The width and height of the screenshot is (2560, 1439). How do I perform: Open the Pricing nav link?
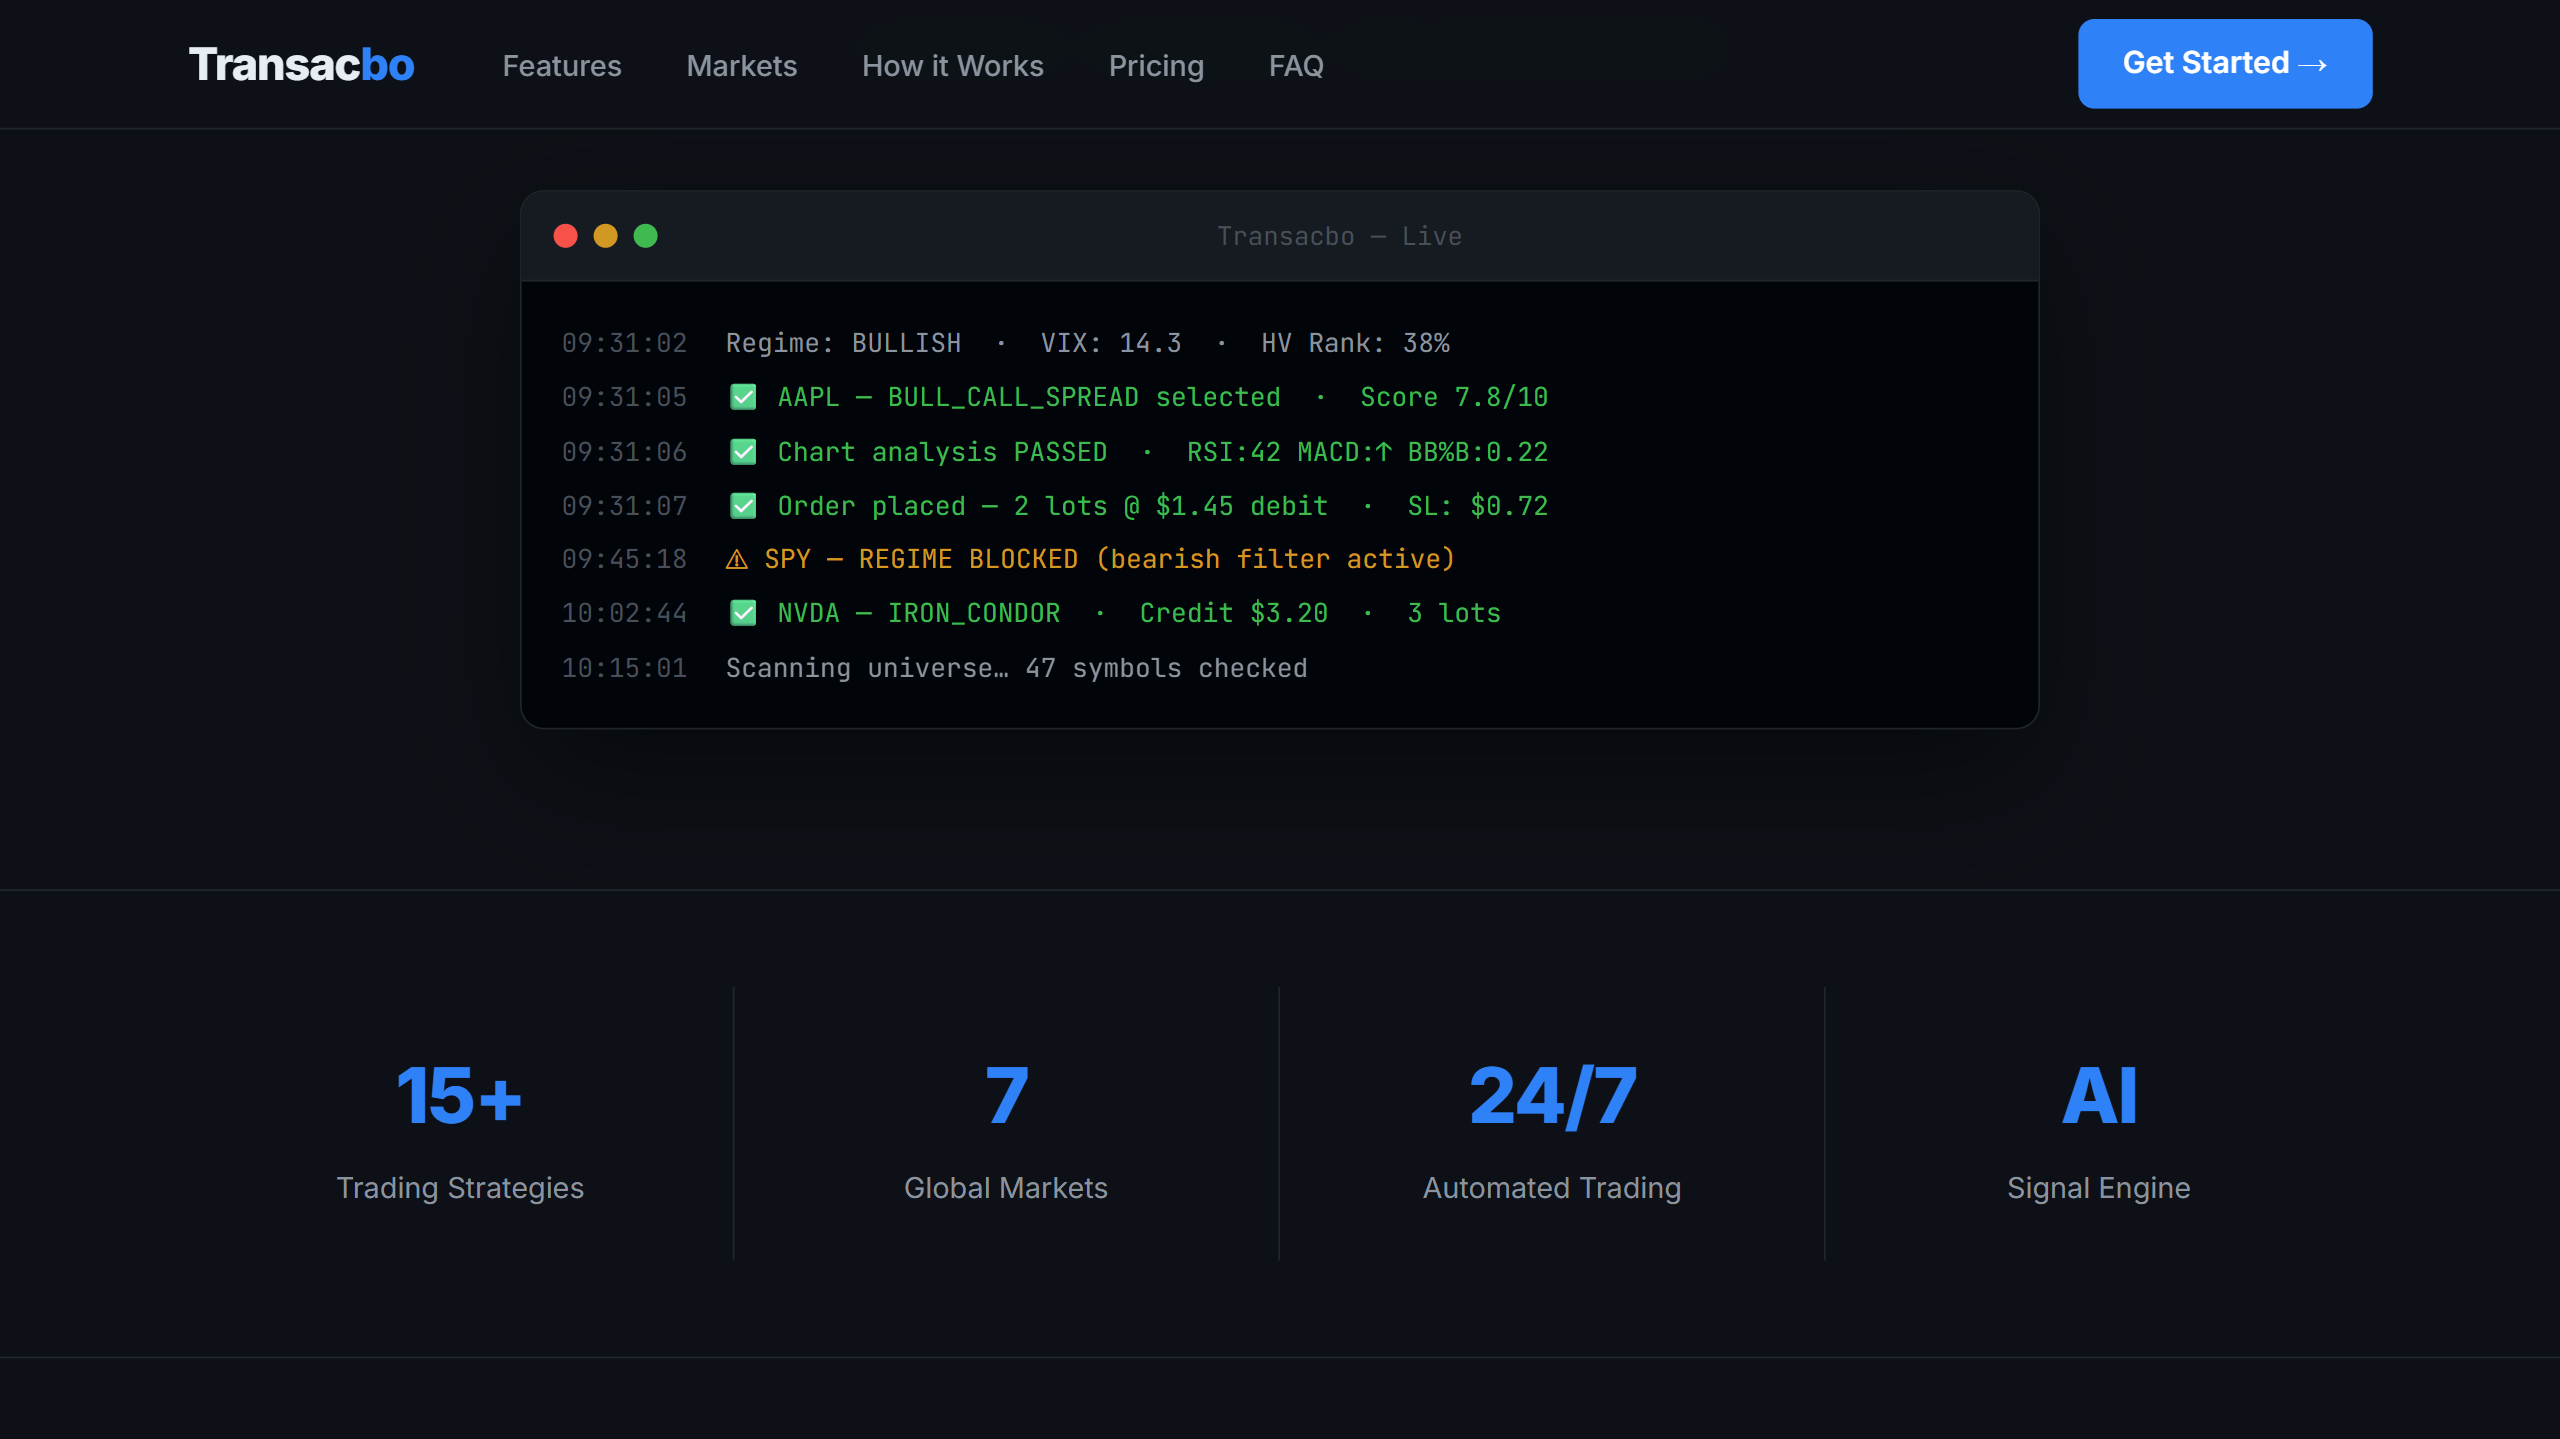pos(1156,66)
